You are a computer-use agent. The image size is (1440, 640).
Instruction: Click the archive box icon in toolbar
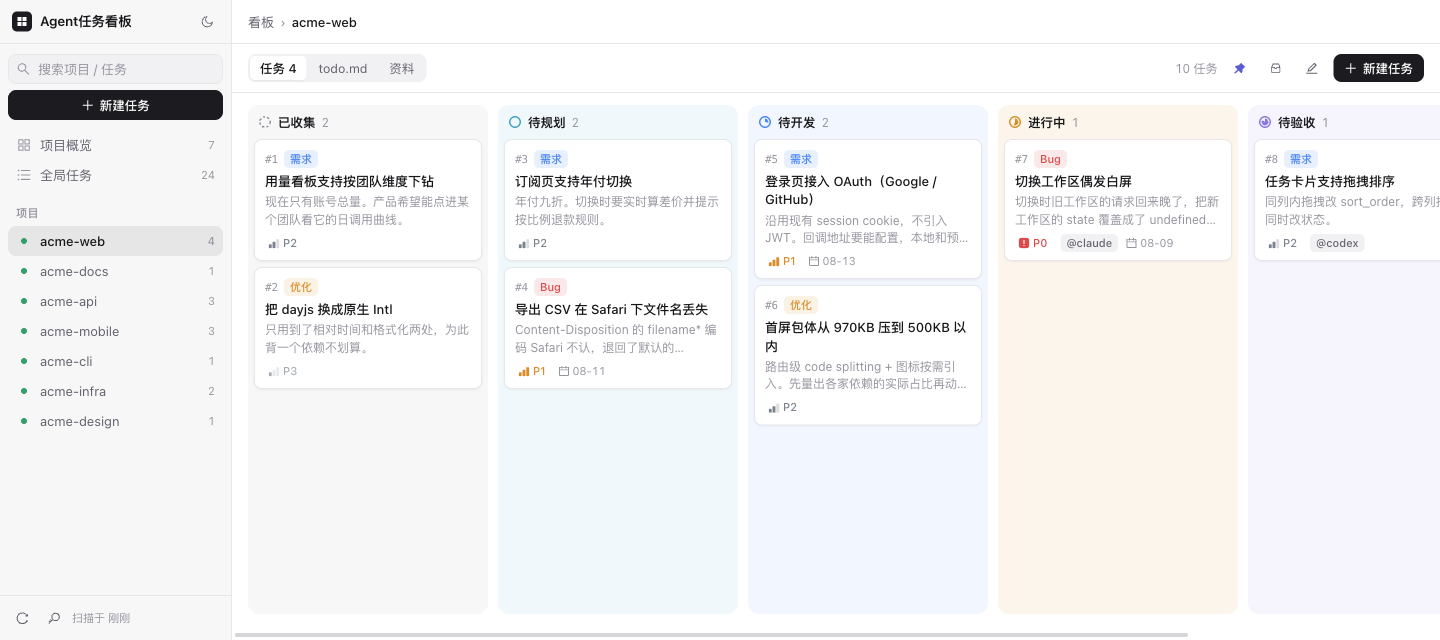(x=1276, y=68)
